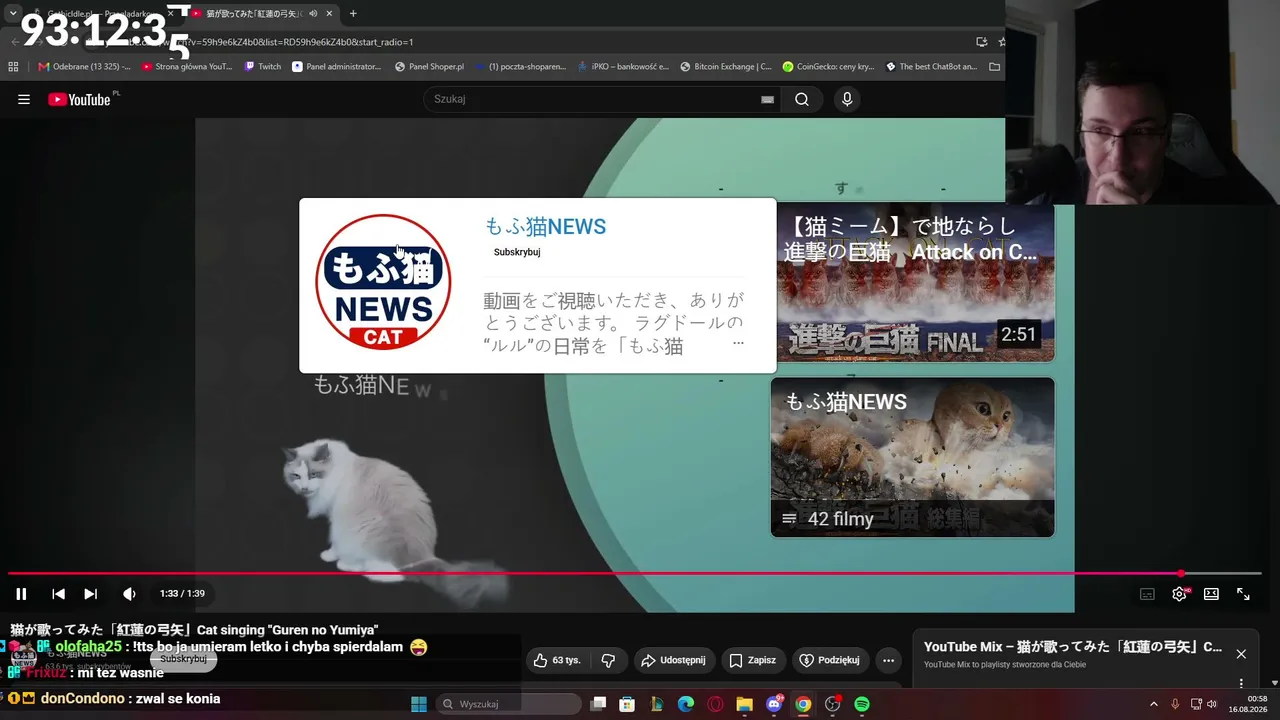Show hidden system tray icons
1280x720 pixels.
point(1153,704)
